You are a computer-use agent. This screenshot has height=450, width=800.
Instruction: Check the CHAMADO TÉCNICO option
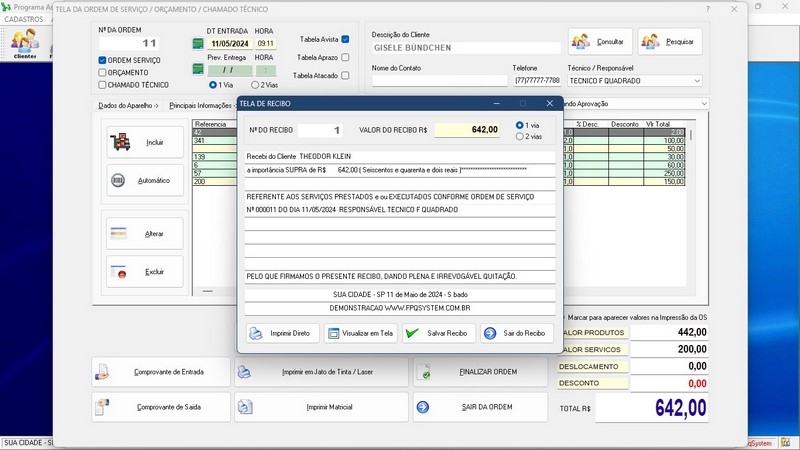(103, 85)
